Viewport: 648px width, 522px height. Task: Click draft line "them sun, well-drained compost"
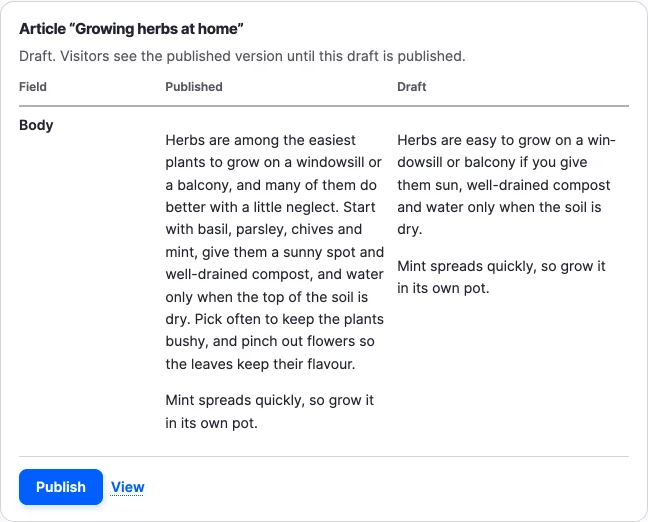click(x=504, y=185)
